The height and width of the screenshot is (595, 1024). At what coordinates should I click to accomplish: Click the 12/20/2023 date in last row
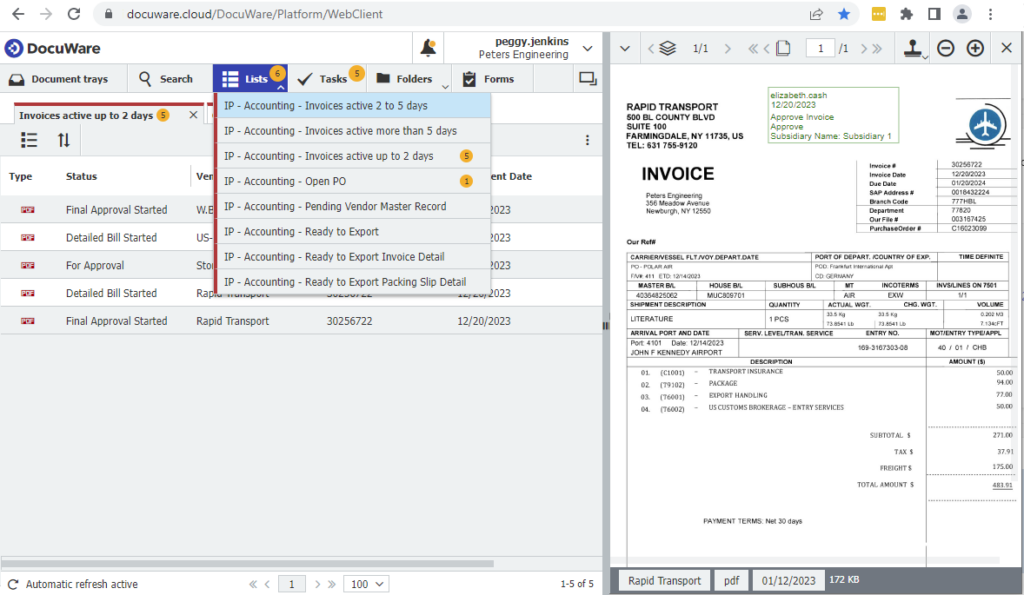coord(484,321)
